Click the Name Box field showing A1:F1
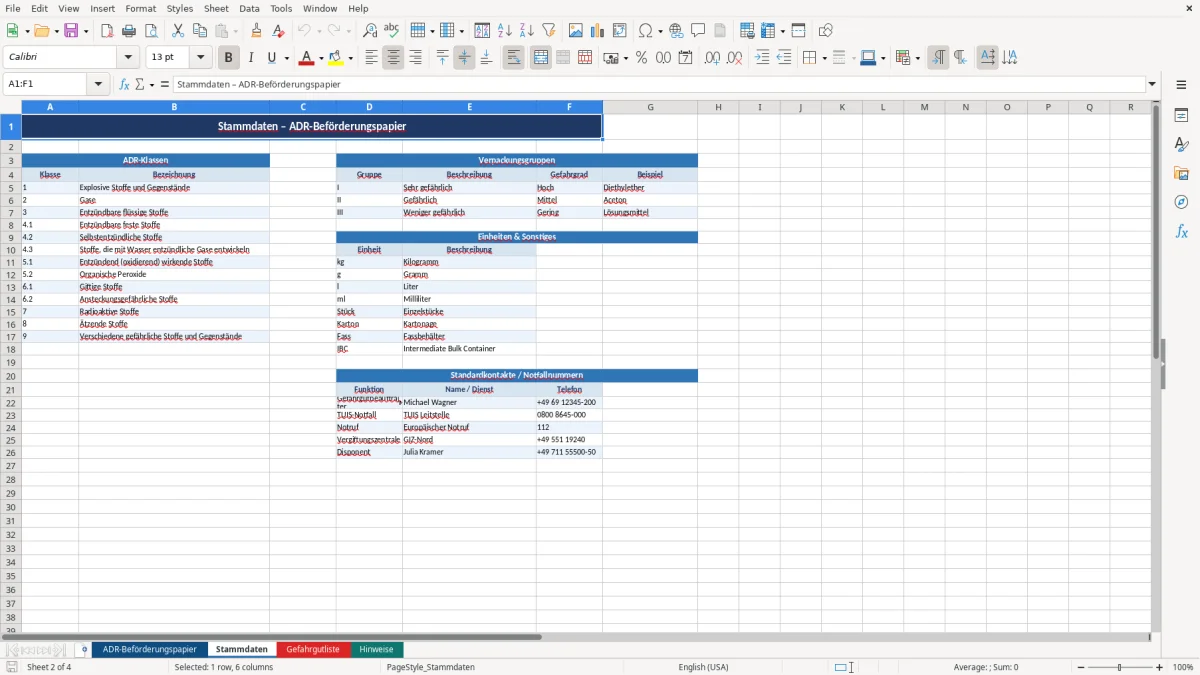This screenshot has height=675, width=1200. coord(47,84)
